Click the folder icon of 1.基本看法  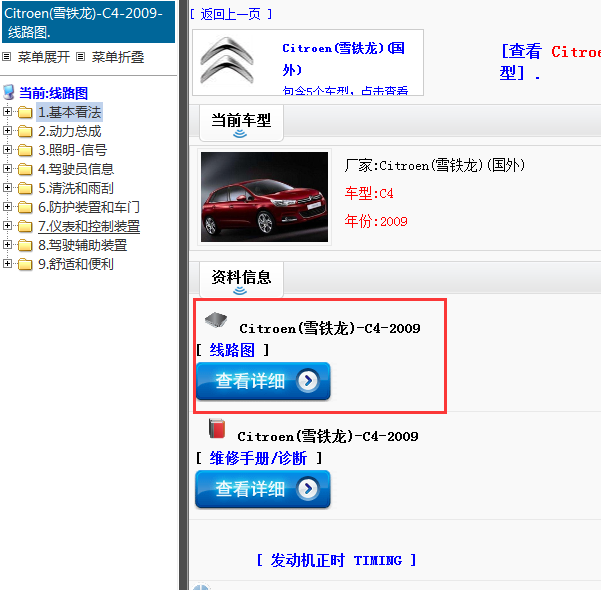pyautogui.click(x=25, y=112)
